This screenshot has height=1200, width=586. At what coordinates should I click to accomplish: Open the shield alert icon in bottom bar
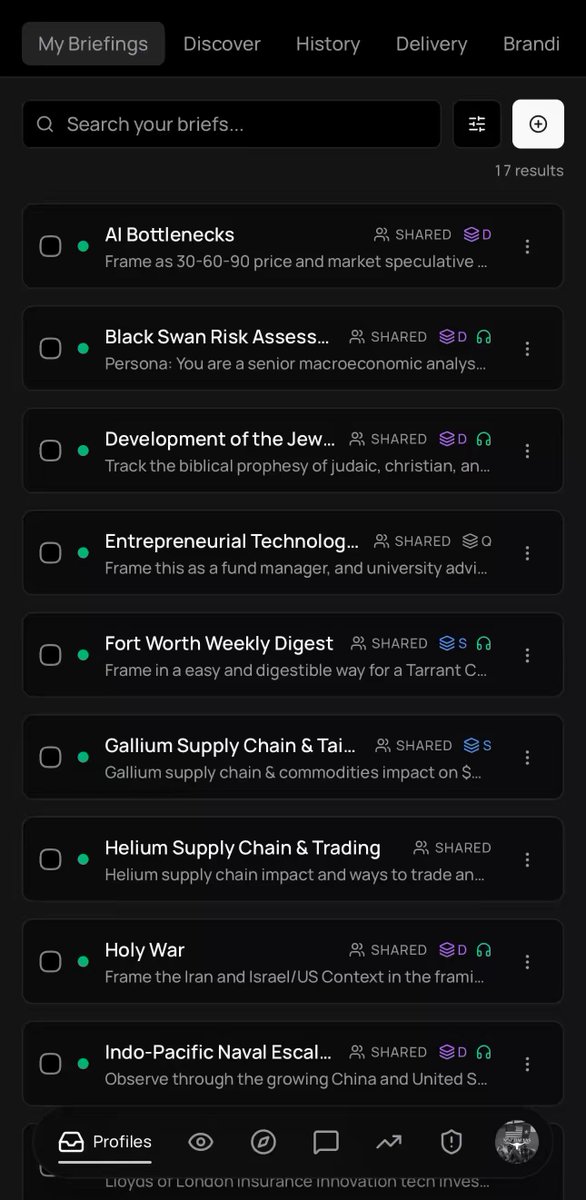click(451, 1142)
